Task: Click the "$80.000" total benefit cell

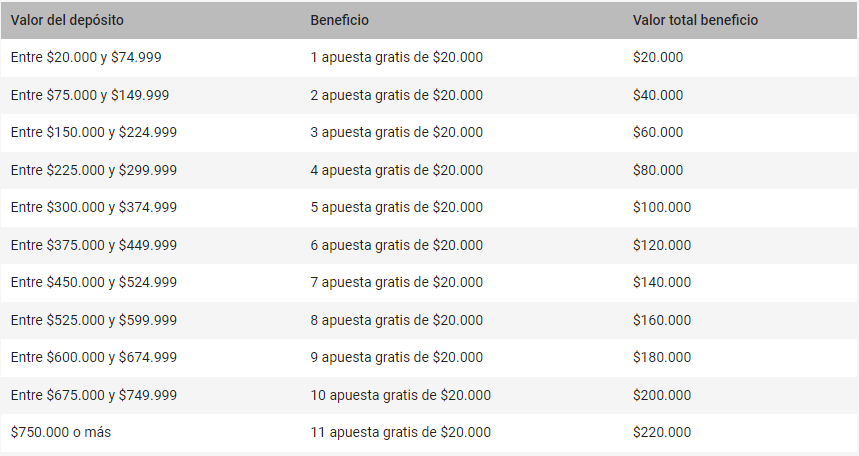Action: click(658, 170)
